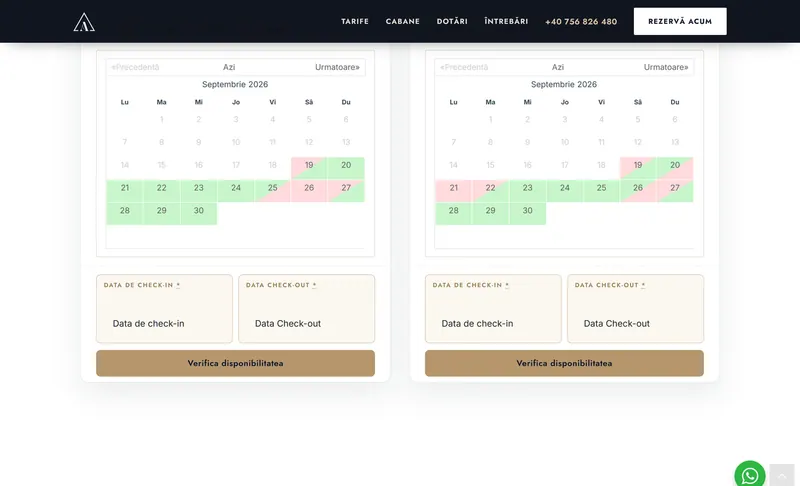Screen dimensions: 800x486
Task: Select day 21 in left calendar
Action: 124,191
